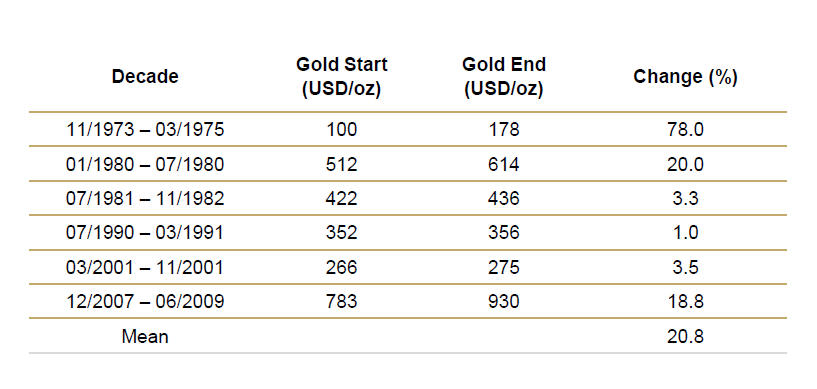This screenshot has width=817, height=389.
Task: Select the gold start value 100
Action: 342,129
